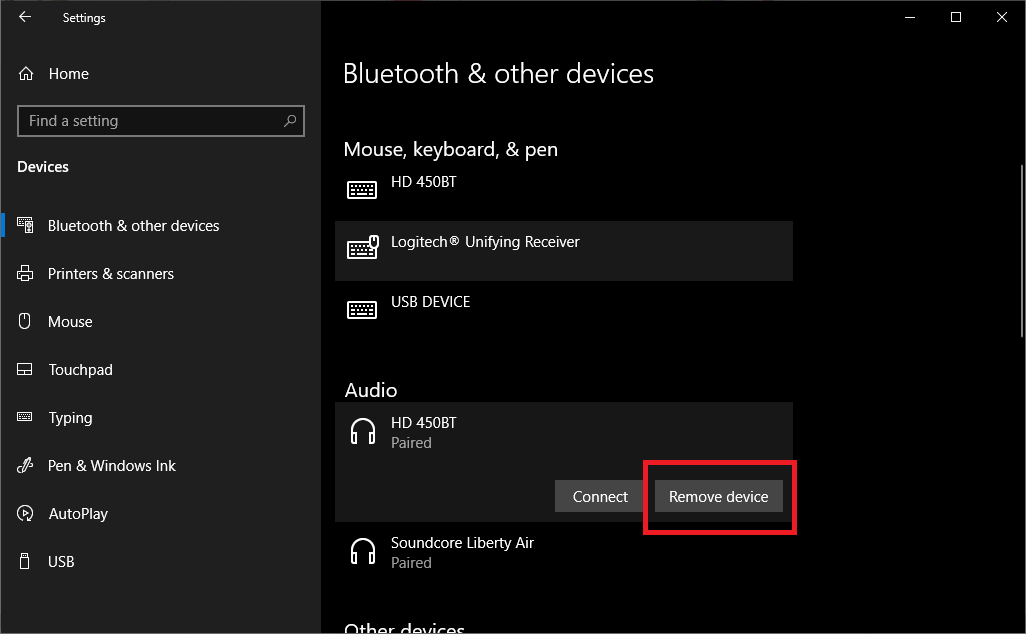Click keyboard icon next to HD 450BT keyboard entry
The image size is (1026, 634).
pos(362,190)
